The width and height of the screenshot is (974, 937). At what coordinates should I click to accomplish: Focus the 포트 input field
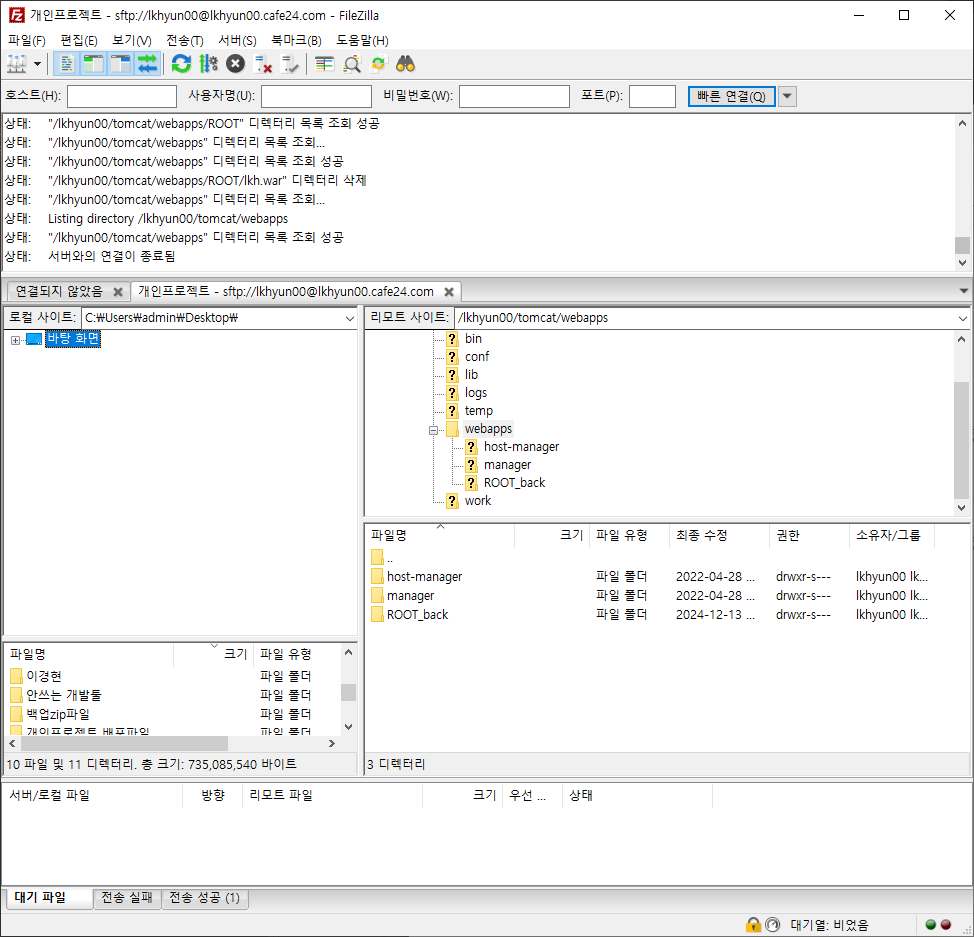[652, 96]
